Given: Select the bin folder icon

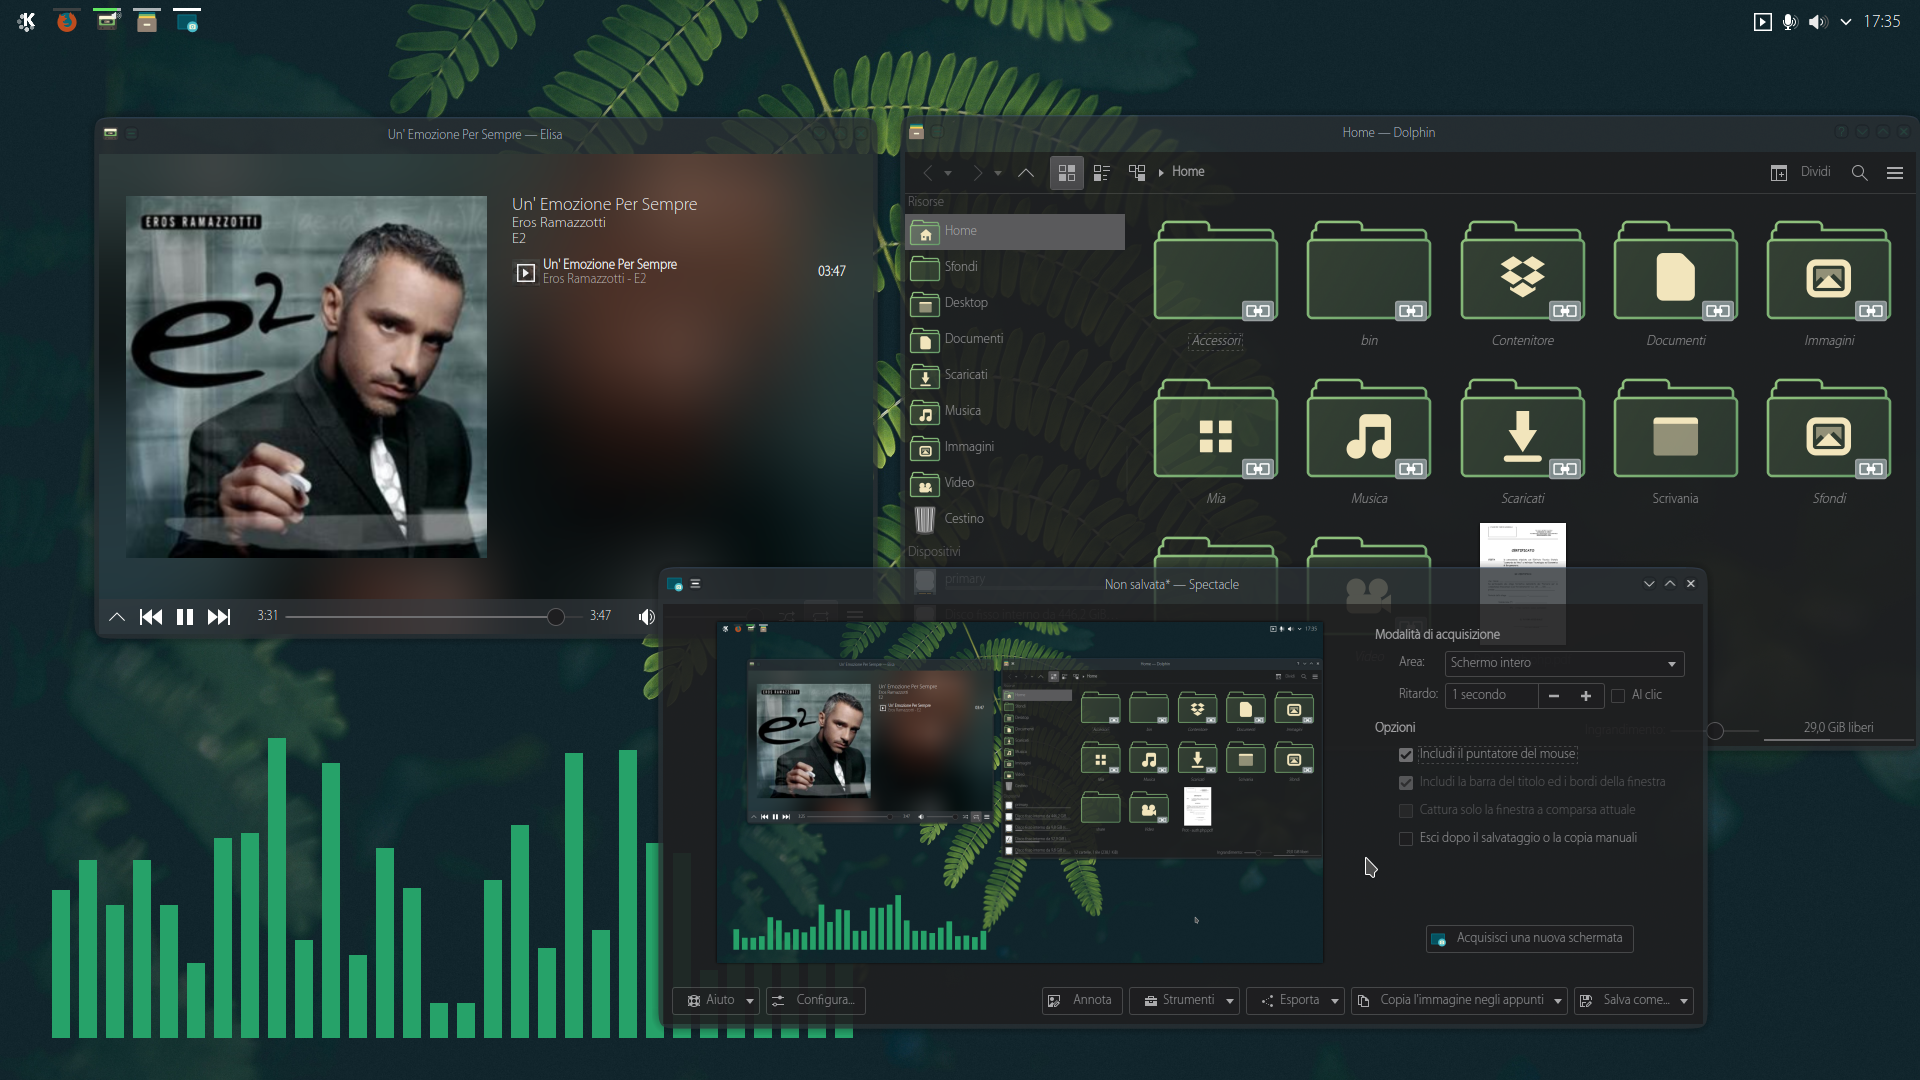Looking at the screenshot, I should pyautogui.click(x=1369, y=271).
